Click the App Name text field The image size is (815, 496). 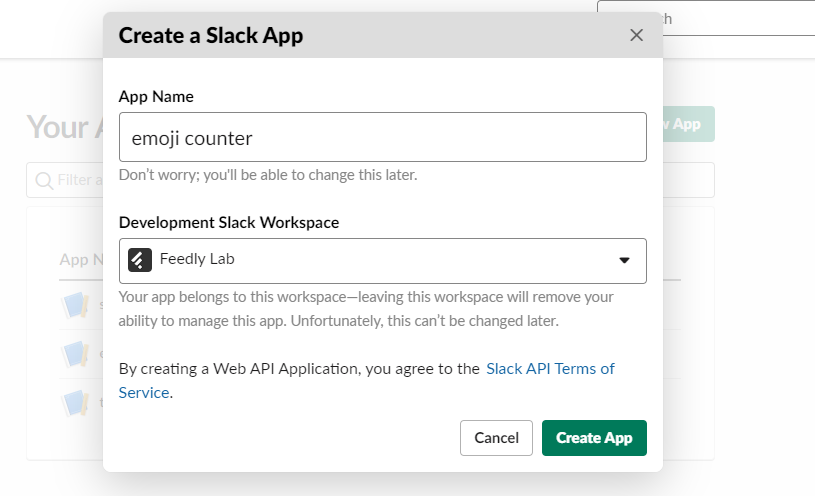pos(382,137)
